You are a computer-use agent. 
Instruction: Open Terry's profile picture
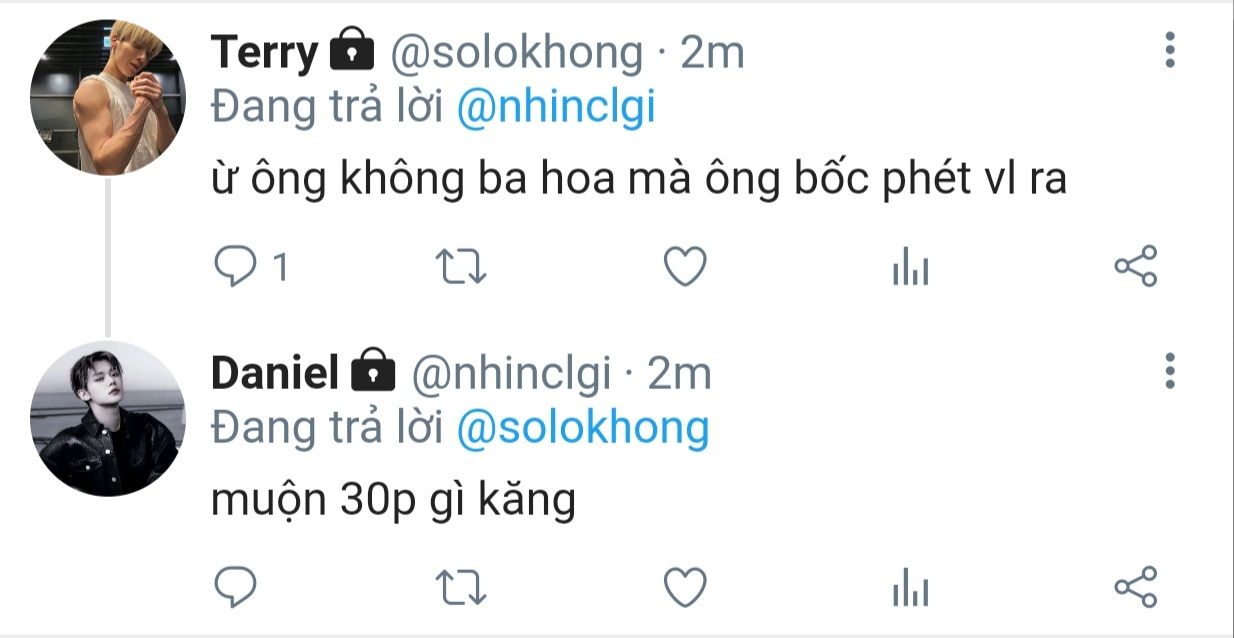[x=108, y=98]
